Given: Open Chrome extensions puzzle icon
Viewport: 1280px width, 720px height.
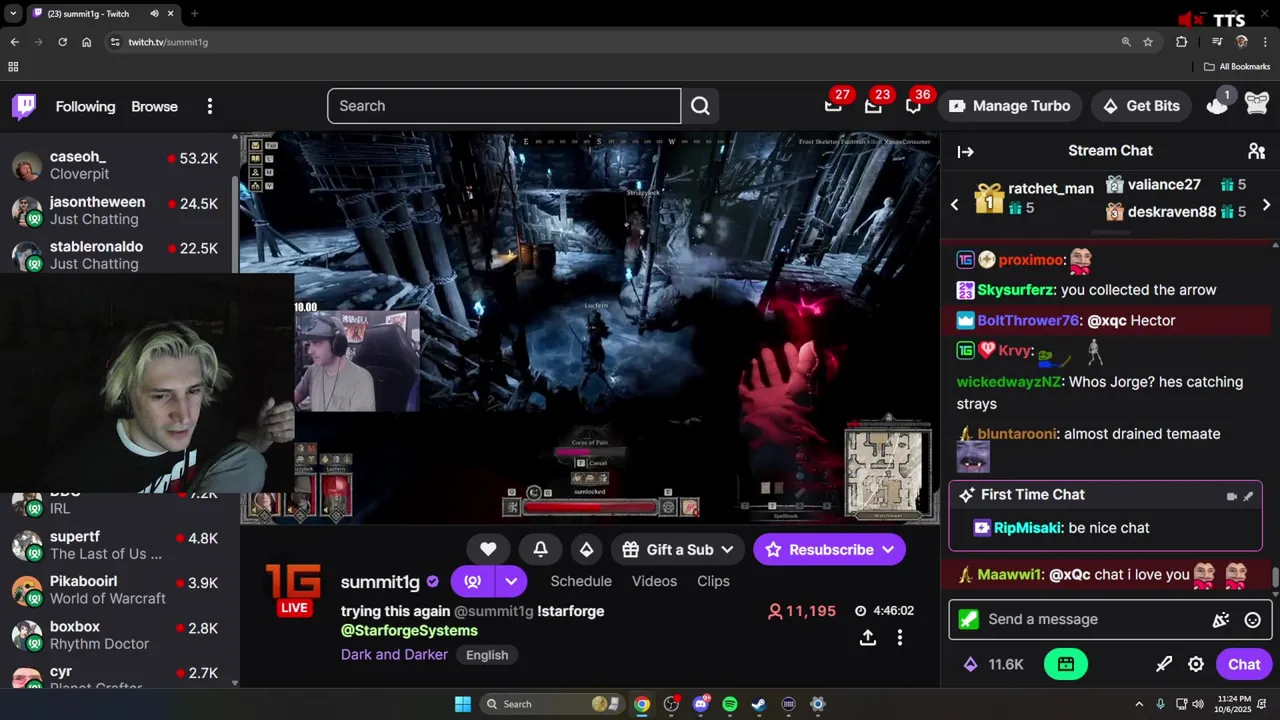Looking at the screenshot, I should point(1181,42).
